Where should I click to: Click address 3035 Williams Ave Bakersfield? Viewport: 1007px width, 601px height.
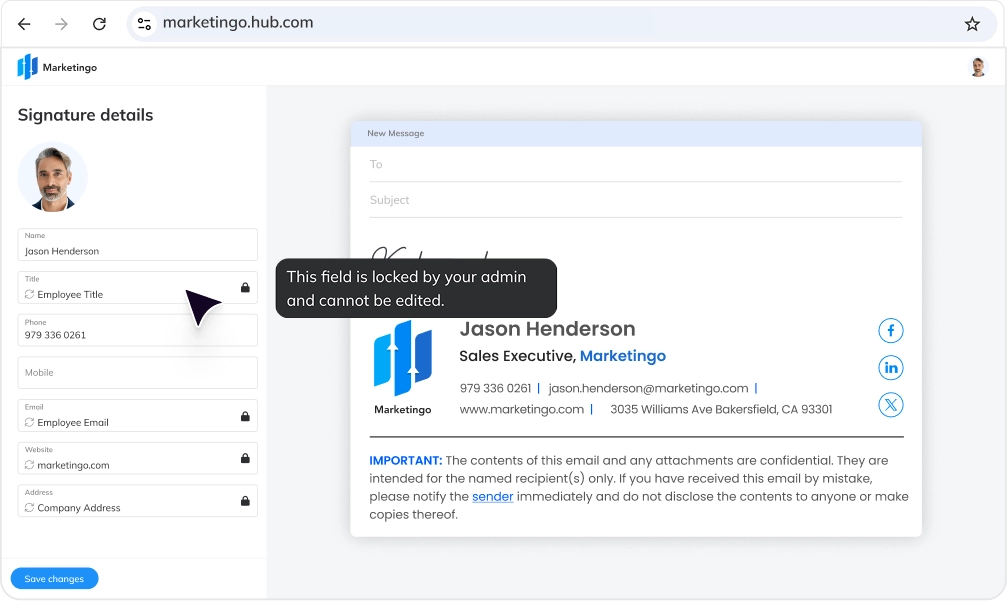click(x=721, y=410)
